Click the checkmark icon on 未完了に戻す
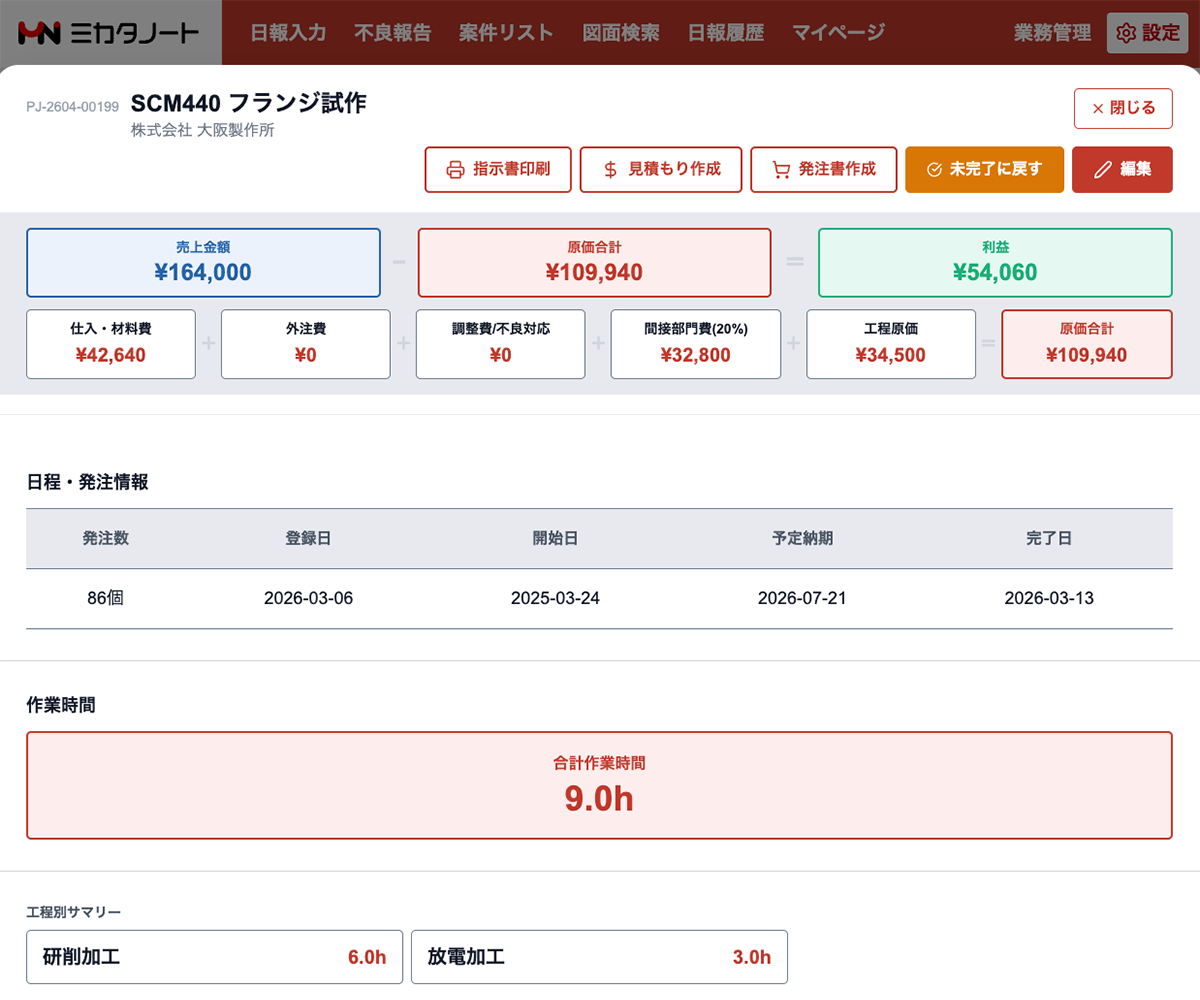 pyautogui.click(x=934, y=169)
